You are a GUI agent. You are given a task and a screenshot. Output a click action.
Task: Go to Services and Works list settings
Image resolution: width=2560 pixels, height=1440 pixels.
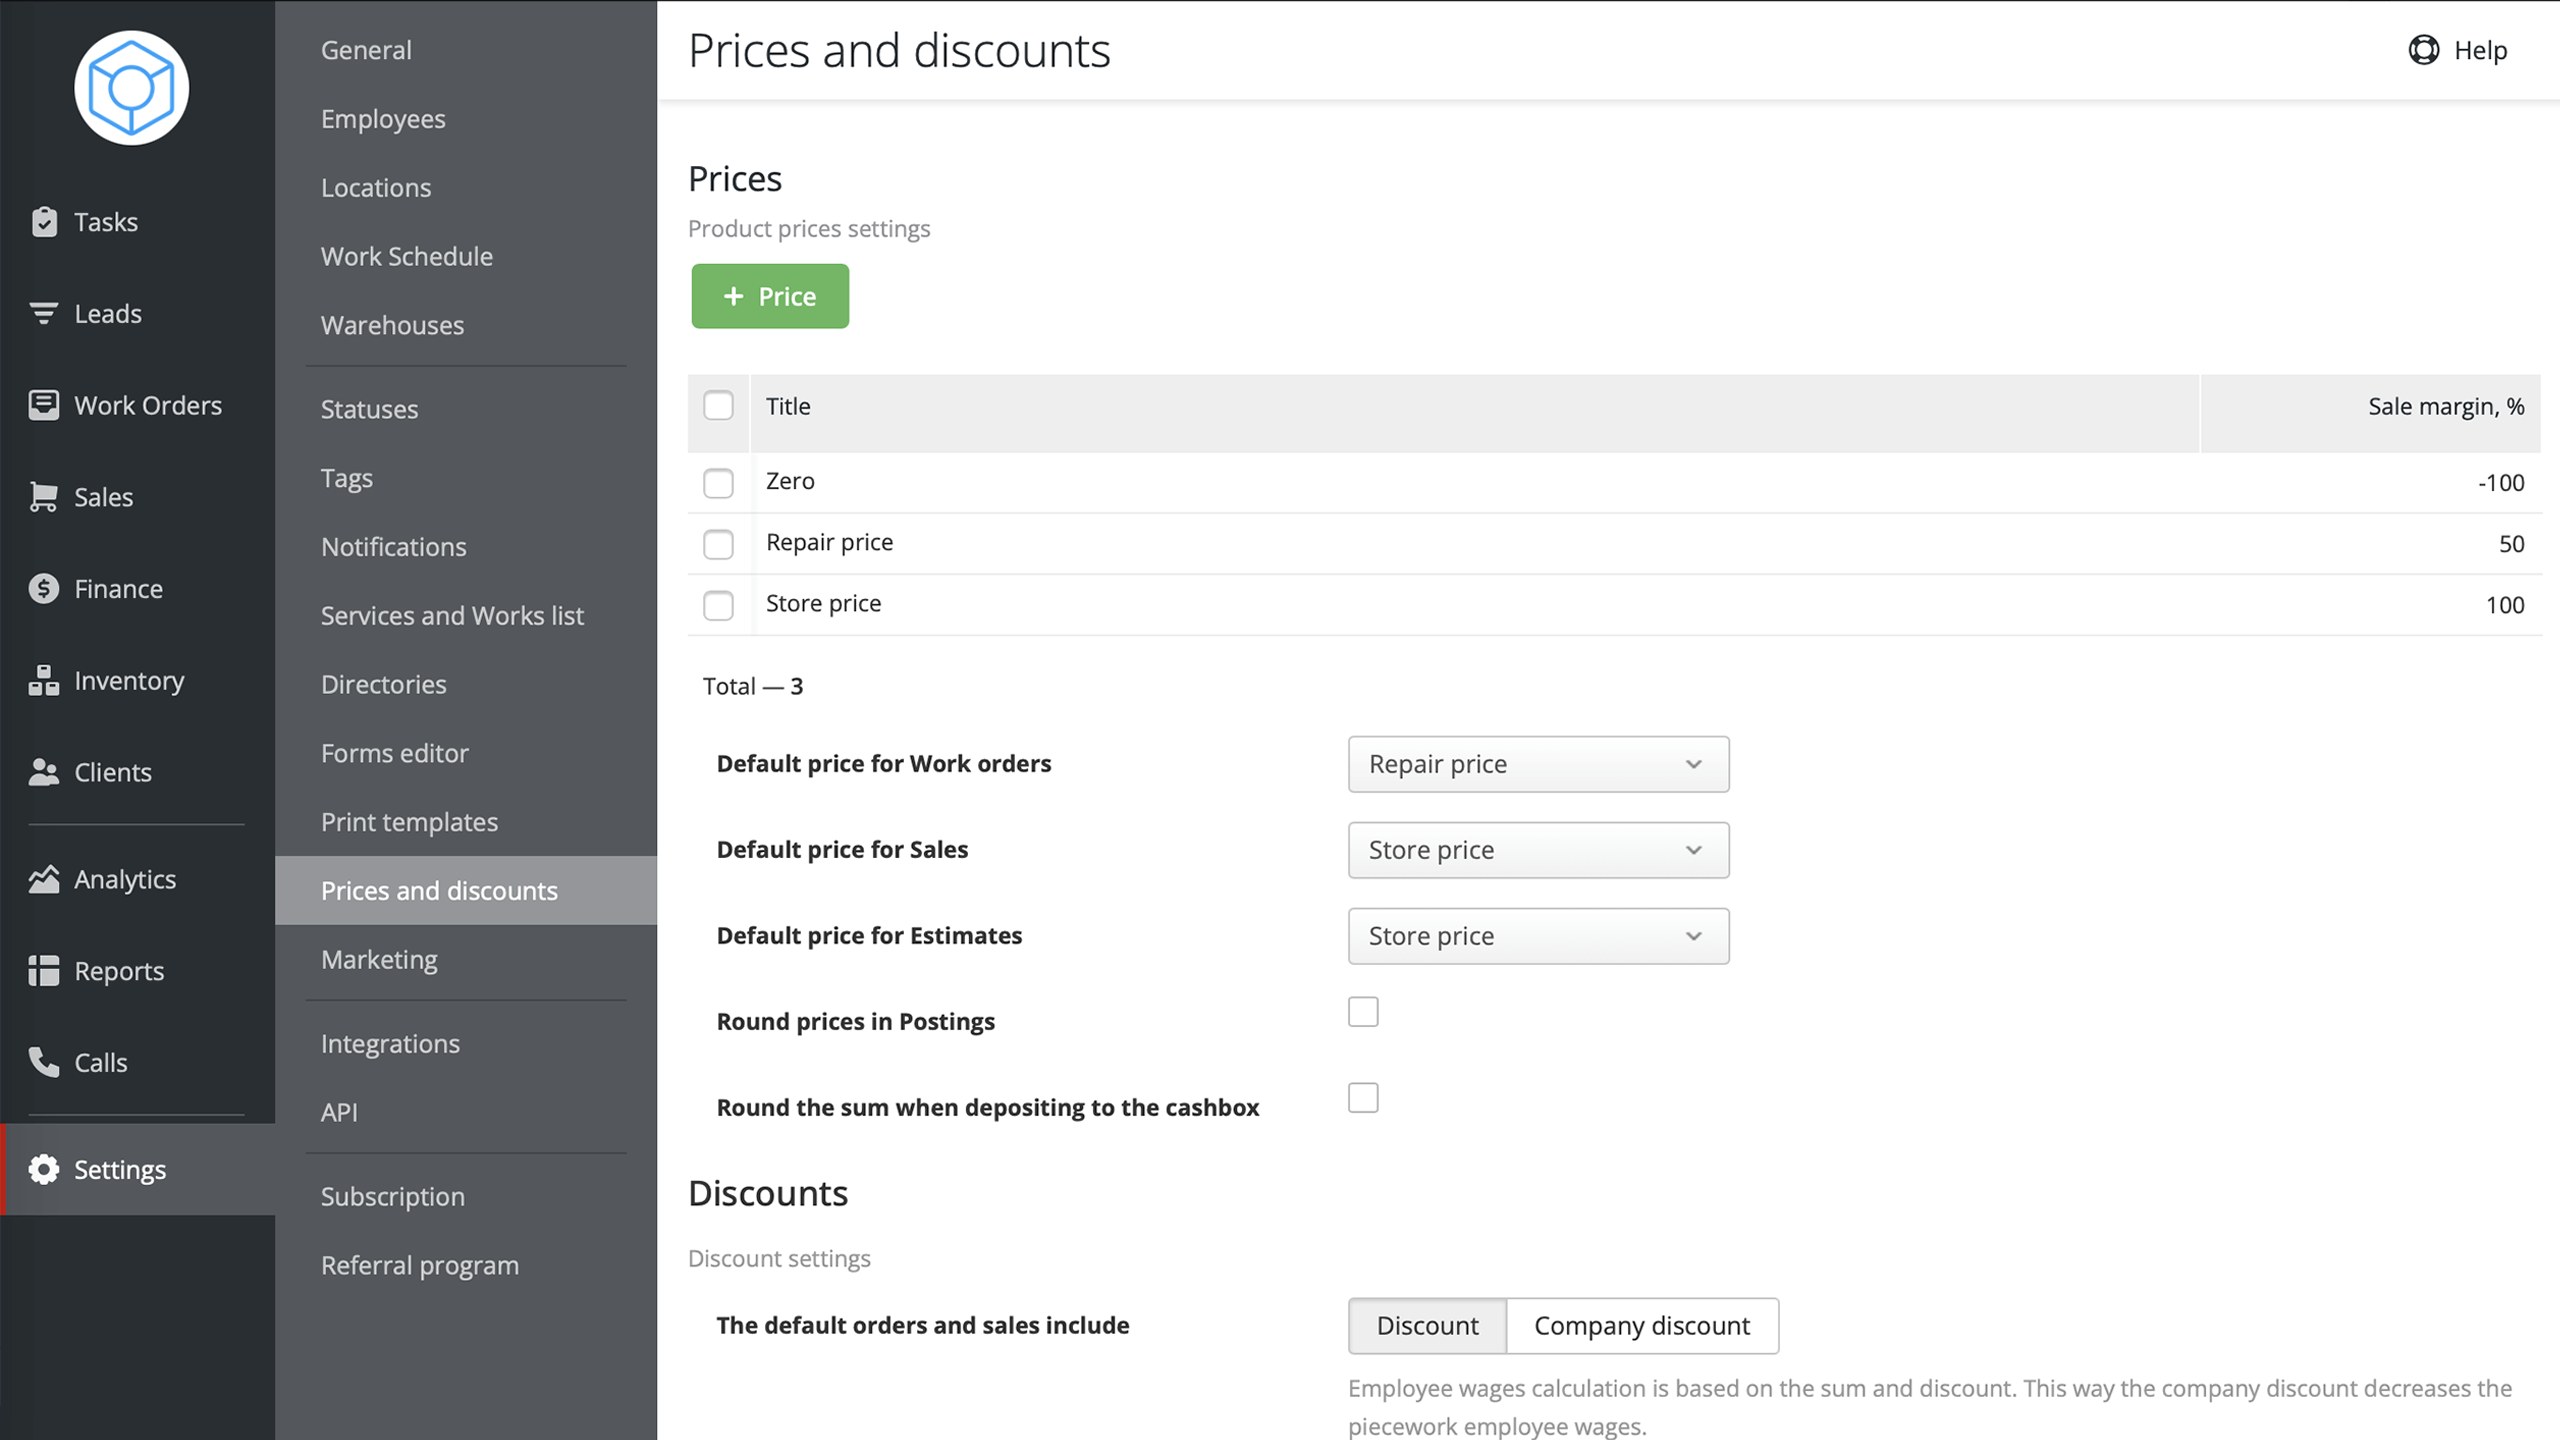tap(452, 616)
